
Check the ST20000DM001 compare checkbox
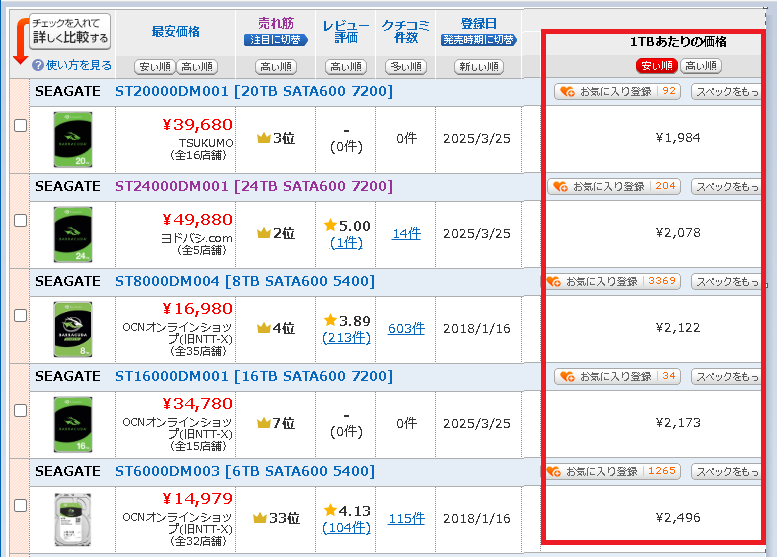point(20,125)
